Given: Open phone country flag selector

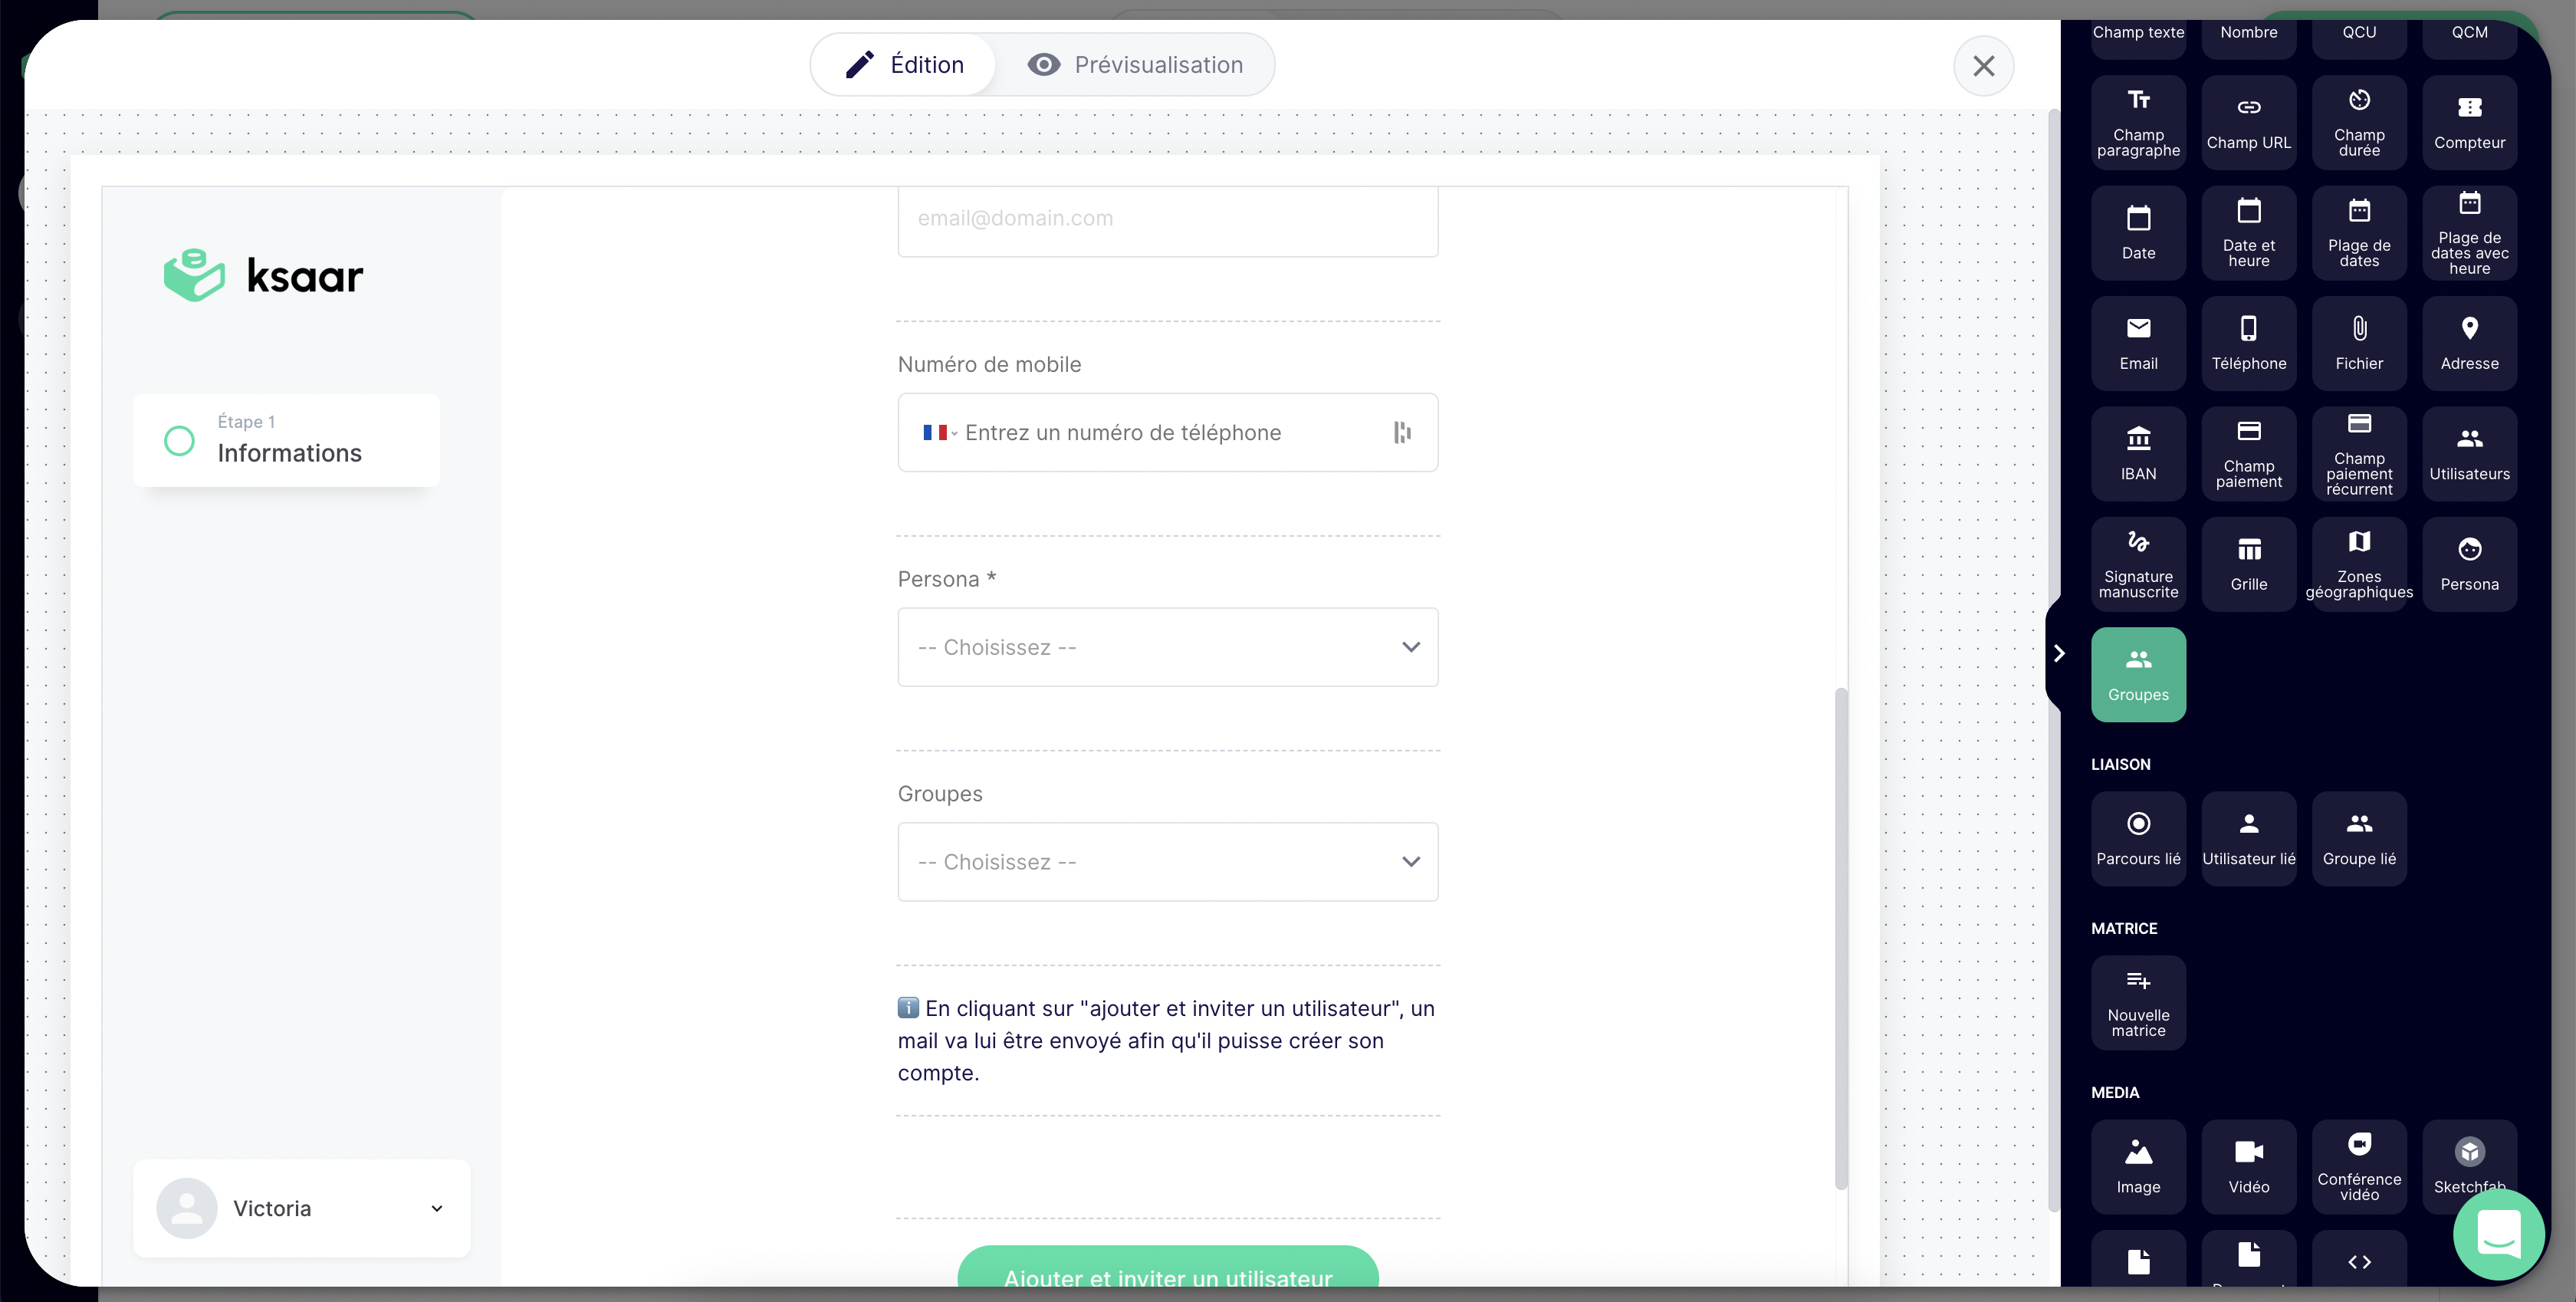Looking at the screenshot, I should pos(939,433).
